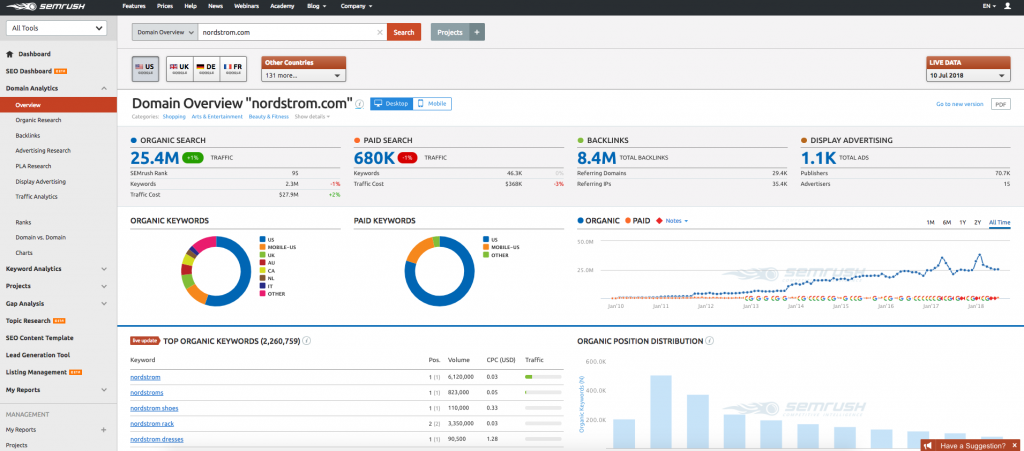Viewport: 1024px width, 451px height.
Task: Expand the Live Data date dropdown
Action: click(x=968, y=75)
